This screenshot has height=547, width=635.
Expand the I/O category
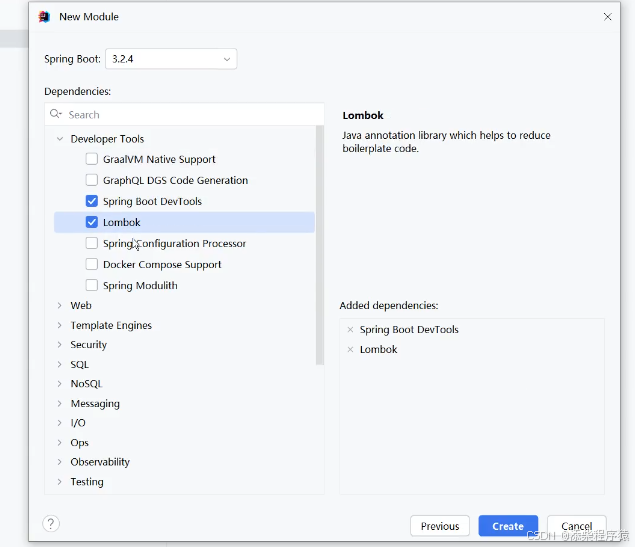coord(60,423)
